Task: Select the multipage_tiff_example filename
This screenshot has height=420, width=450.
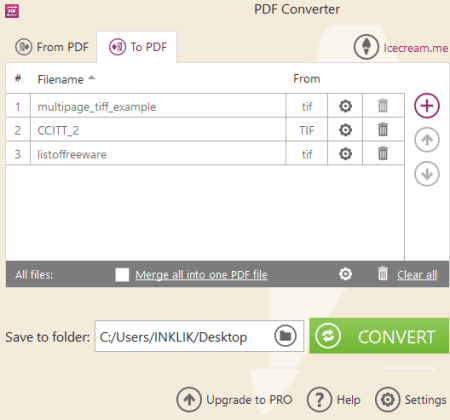Action: coord(97,107)
